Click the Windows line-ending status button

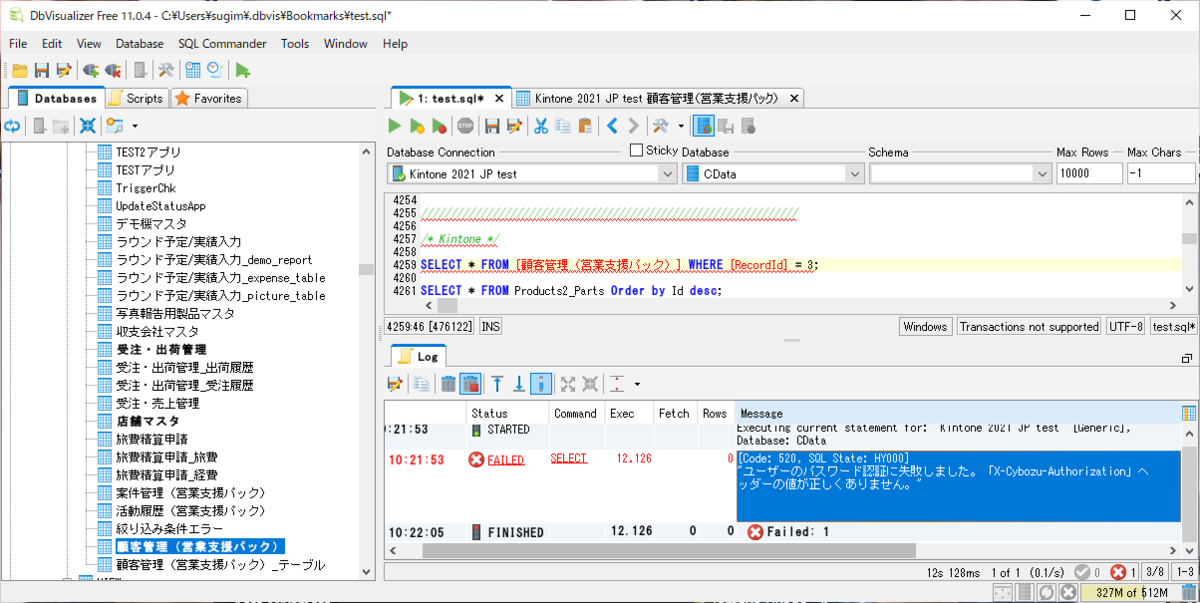click(x=925, y=327)
